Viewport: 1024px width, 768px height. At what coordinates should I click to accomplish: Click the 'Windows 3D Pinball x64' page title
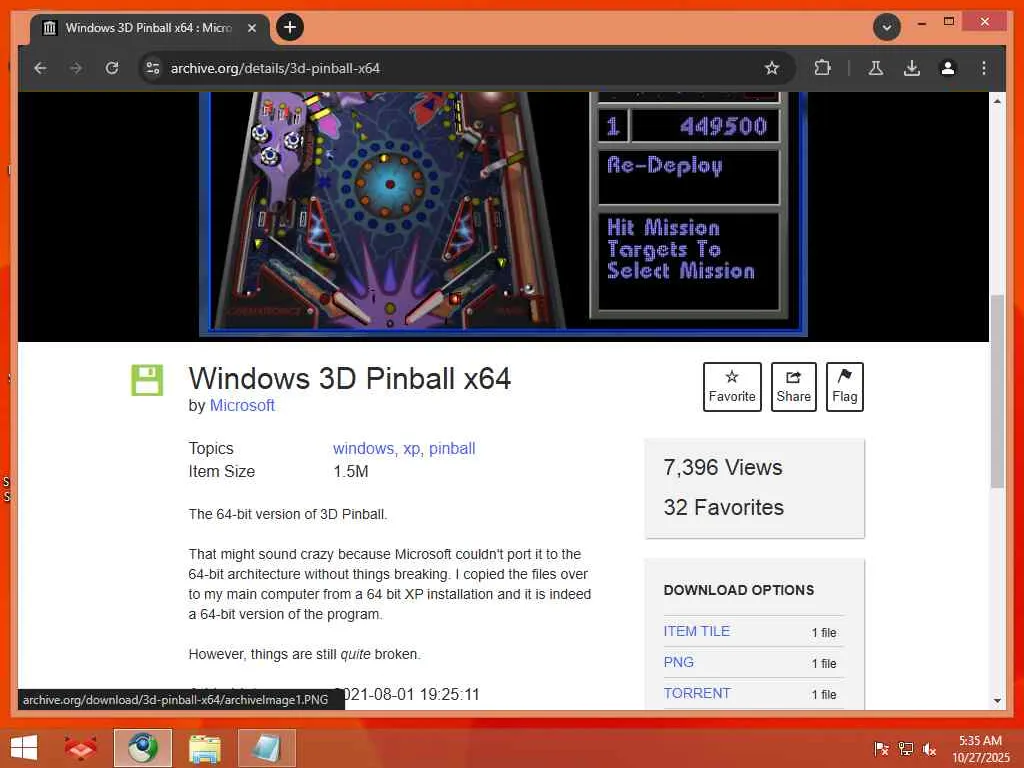[350, 379]
